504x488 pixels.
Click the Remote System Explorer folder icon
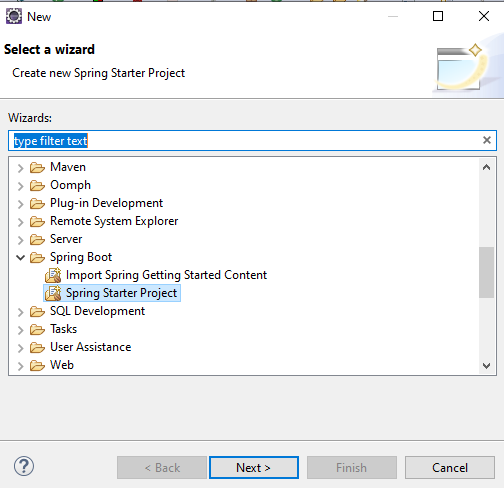[x=37, y=221]
